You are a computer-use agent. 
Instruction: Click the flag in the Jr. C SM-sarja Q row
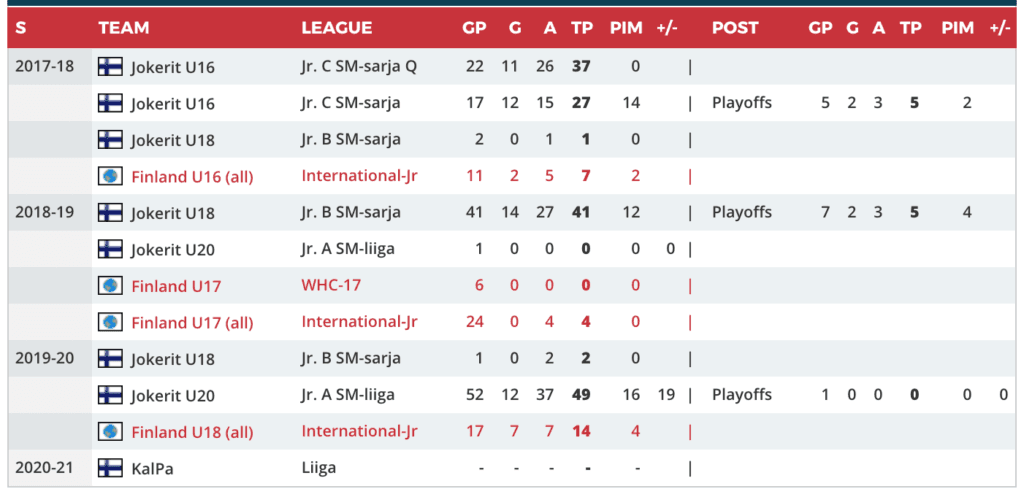pyautogui.click(x=110, y=67)
